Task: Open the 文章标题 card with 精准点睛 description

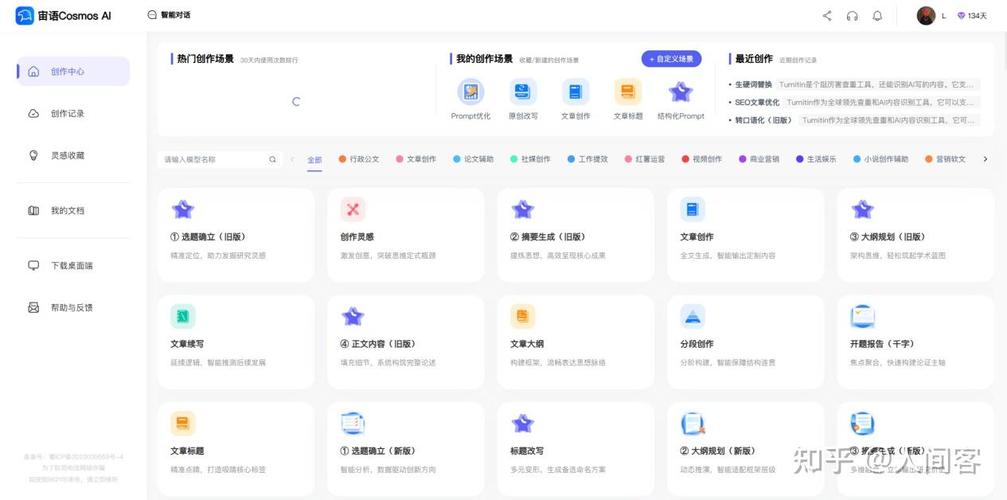Action: point(236,449)
